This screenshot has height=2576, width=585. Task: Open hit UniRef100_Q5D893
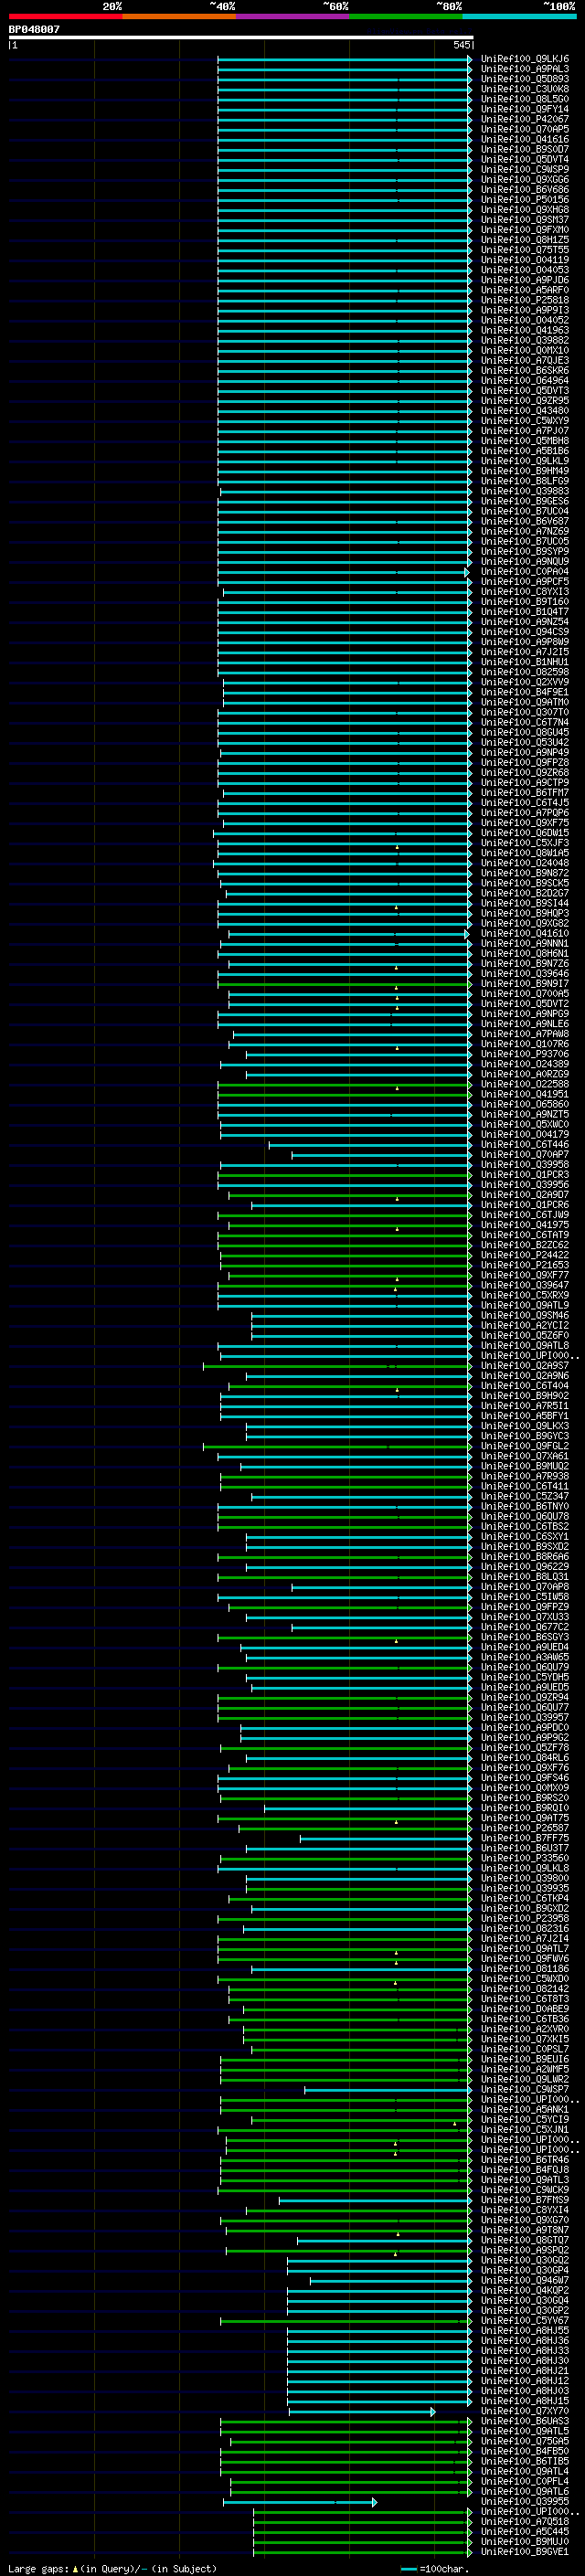tap(524, 79)
